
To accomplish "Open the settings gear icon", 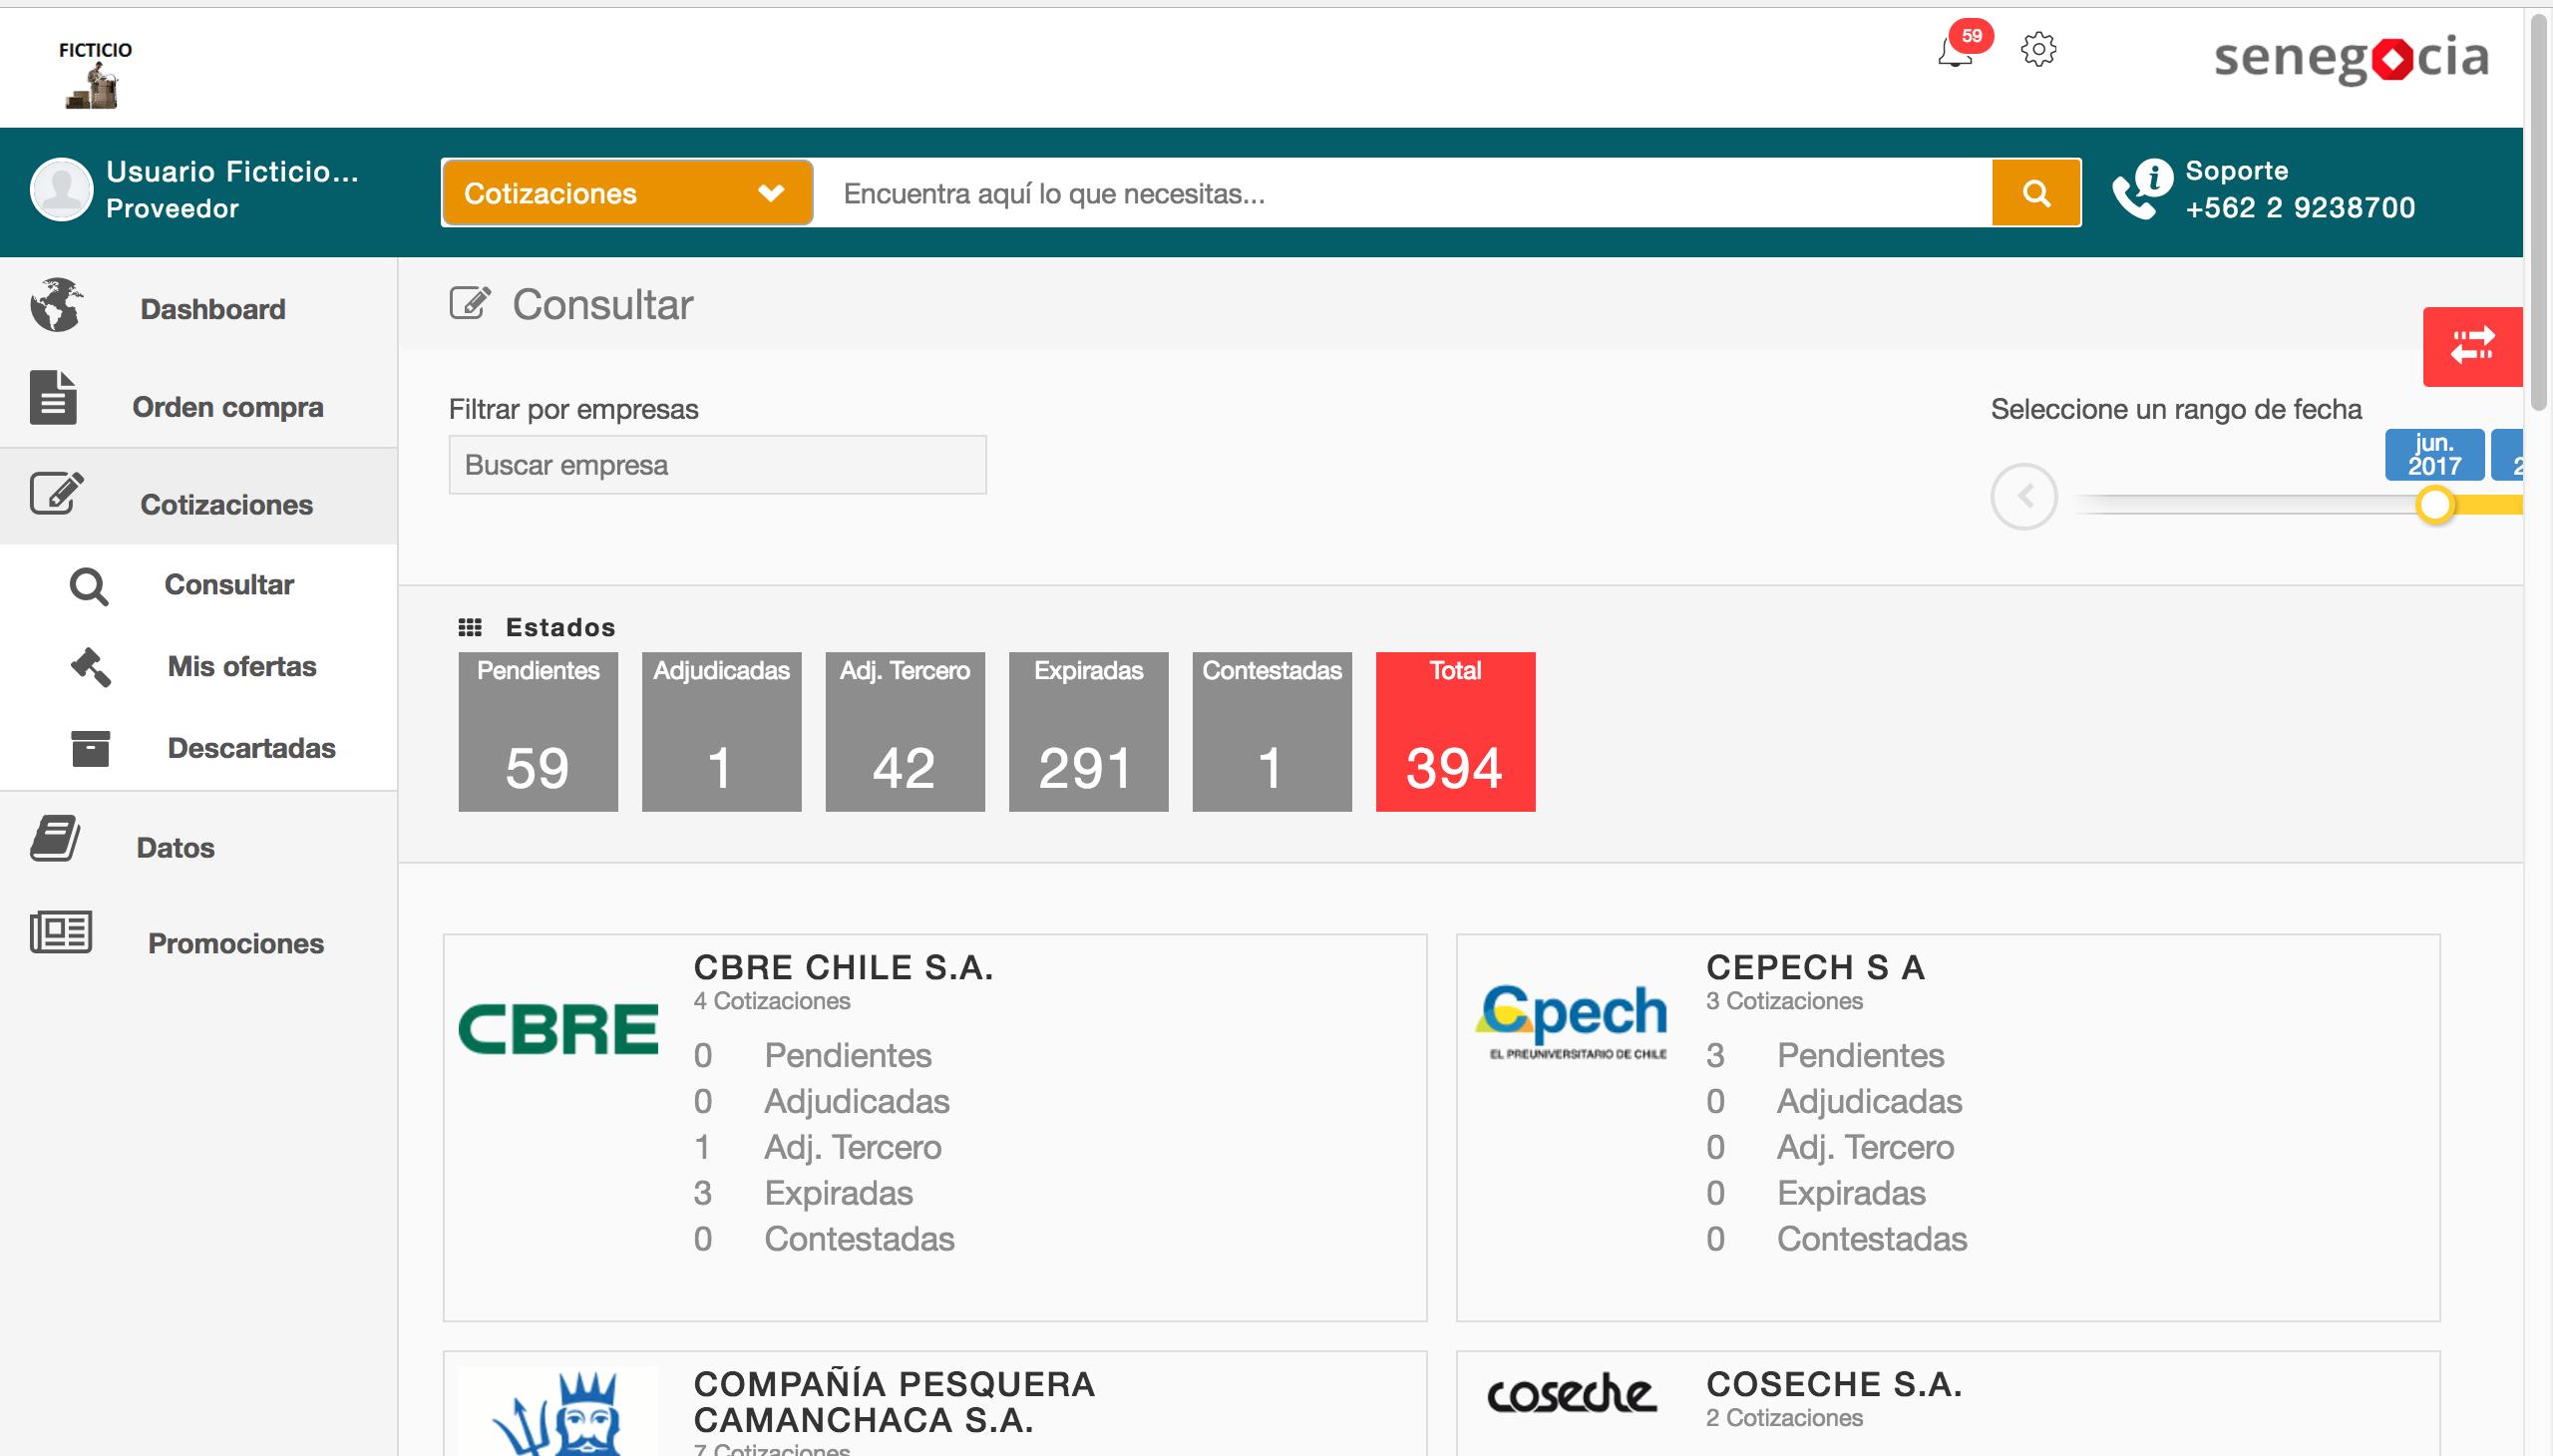I will 2038,49.
